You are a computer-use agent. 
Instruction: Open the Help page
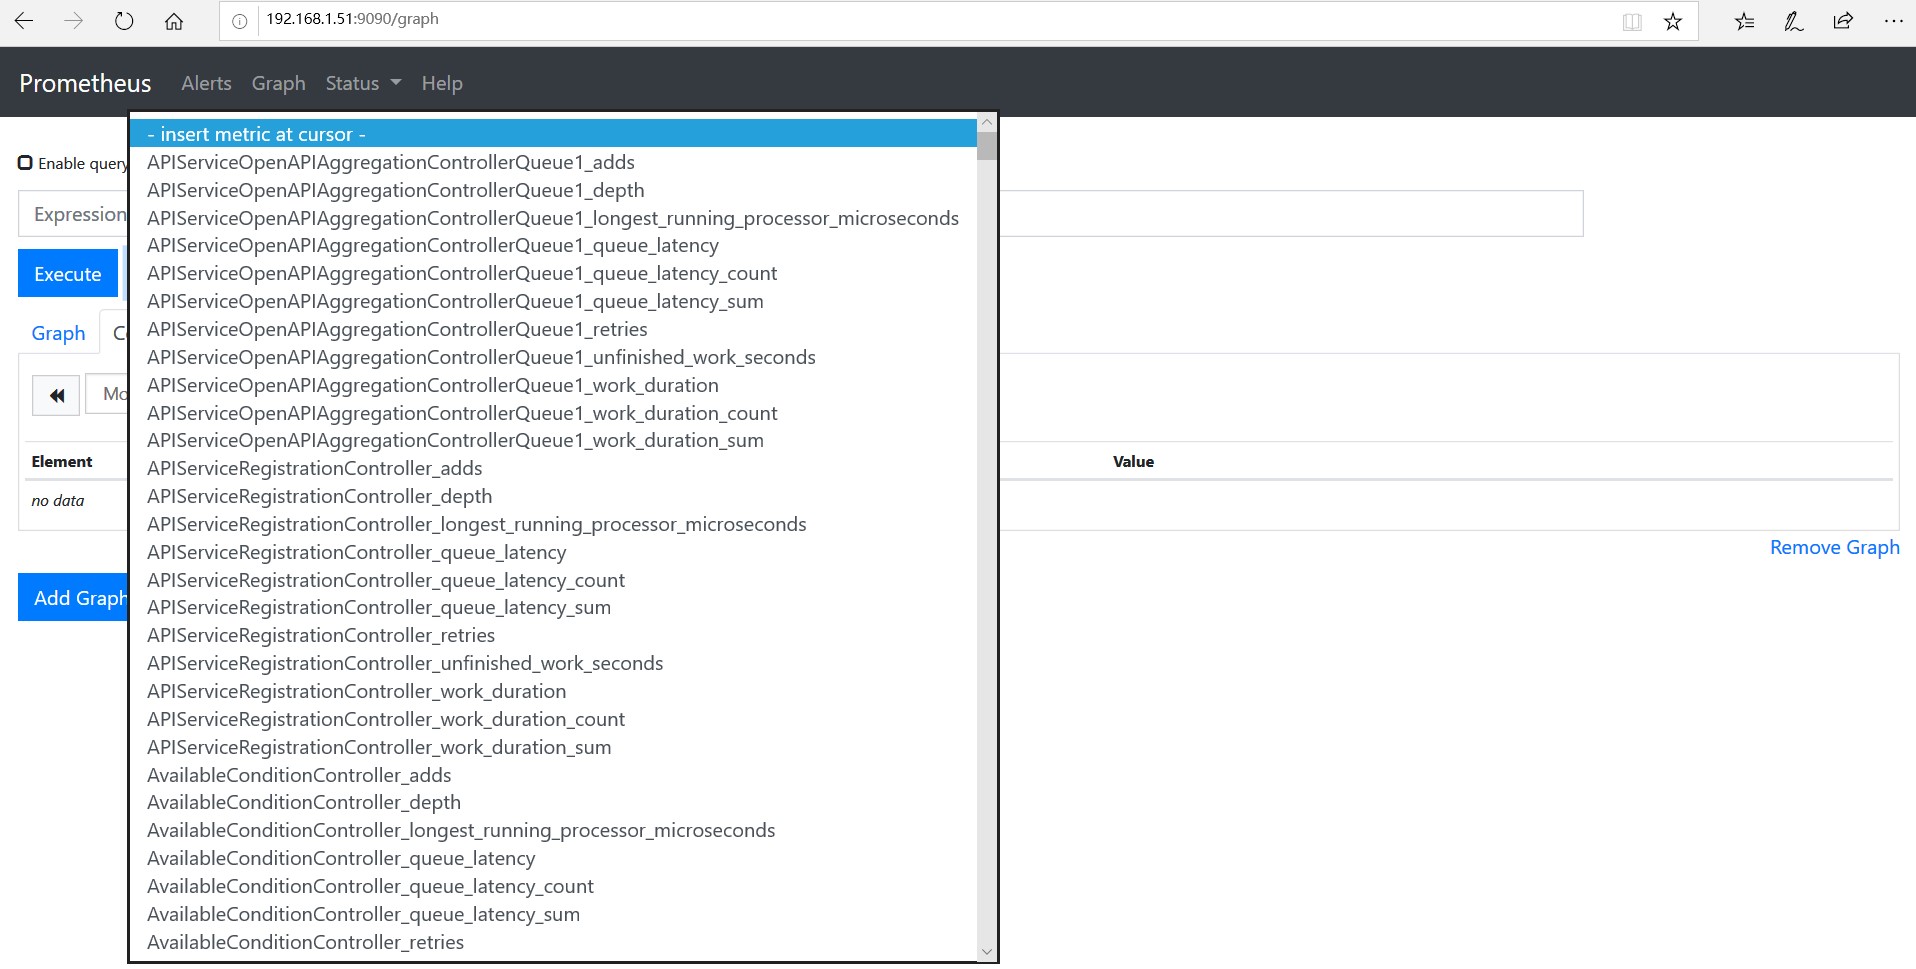tap(442, 83)
